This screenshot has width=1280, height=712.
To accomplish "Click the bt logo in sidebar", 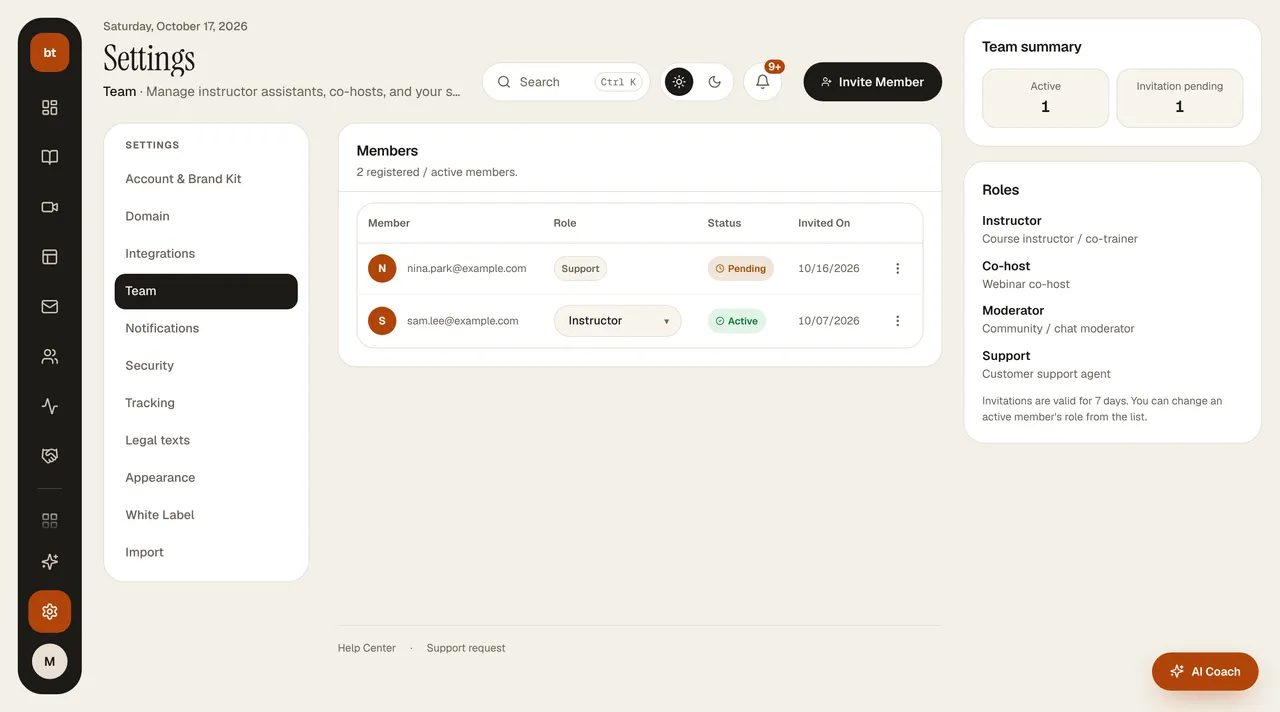I will coord(49,52).
